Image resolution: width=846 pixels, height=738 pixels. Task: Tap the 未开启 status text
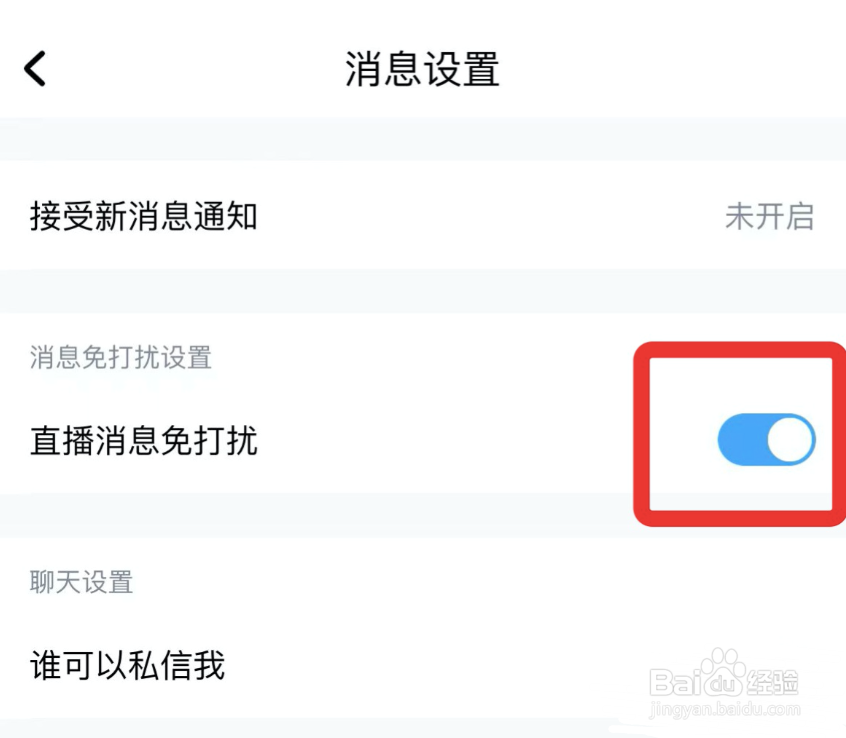pyautogui.click(x=769, y=216)
